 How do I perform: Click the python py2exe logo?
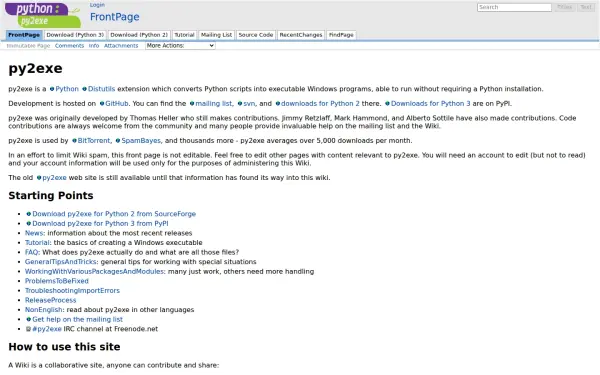(43, 15)
